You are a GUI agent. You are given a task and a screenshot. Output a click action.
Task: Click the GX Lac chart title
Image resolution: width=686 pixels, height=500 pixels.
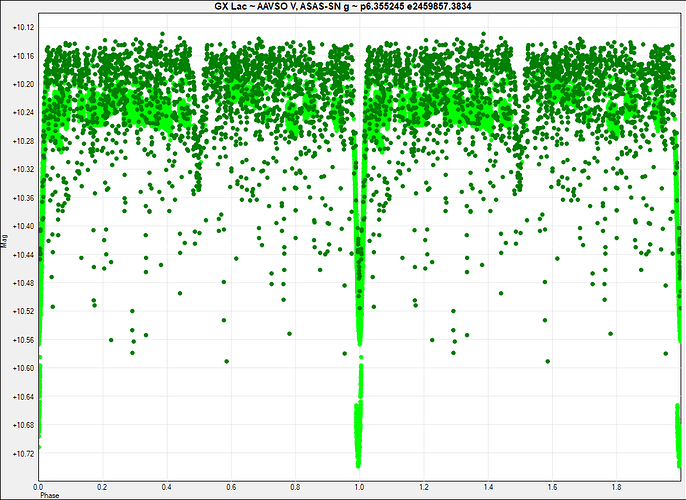[x=342, y=7]
